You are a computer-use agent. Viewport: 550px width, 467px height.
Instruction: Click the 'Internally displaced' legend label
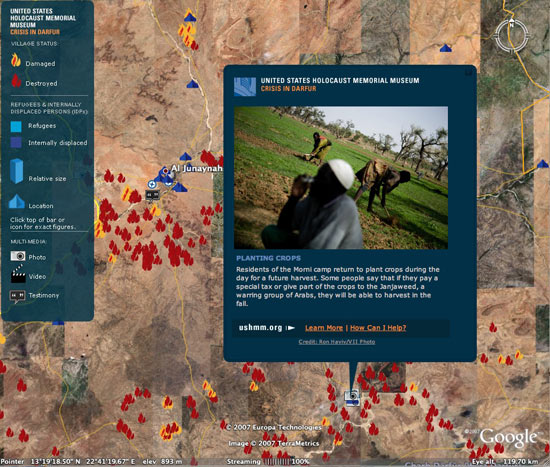[58, 143]
